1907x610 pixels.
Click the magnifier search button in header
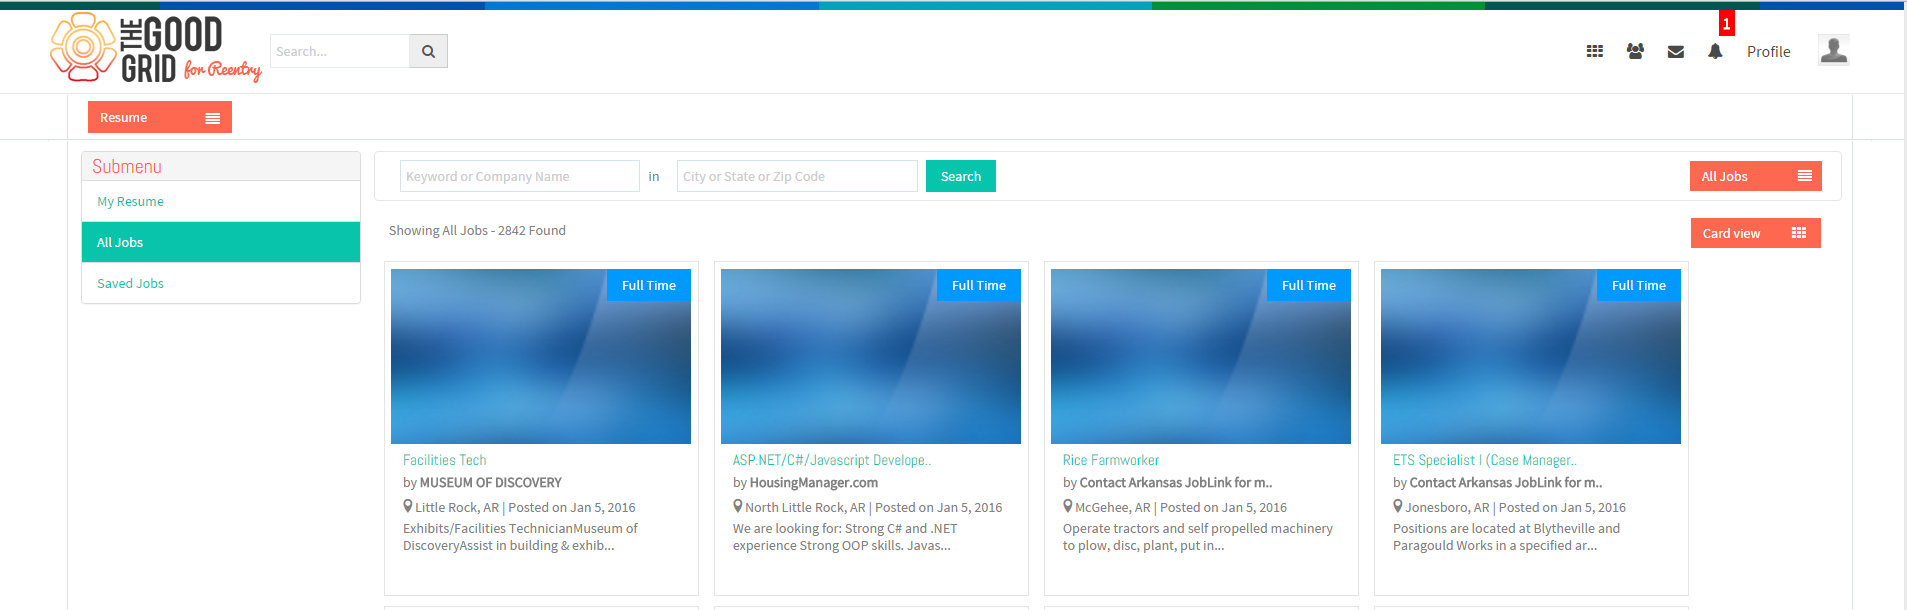[x=428, y=51]
